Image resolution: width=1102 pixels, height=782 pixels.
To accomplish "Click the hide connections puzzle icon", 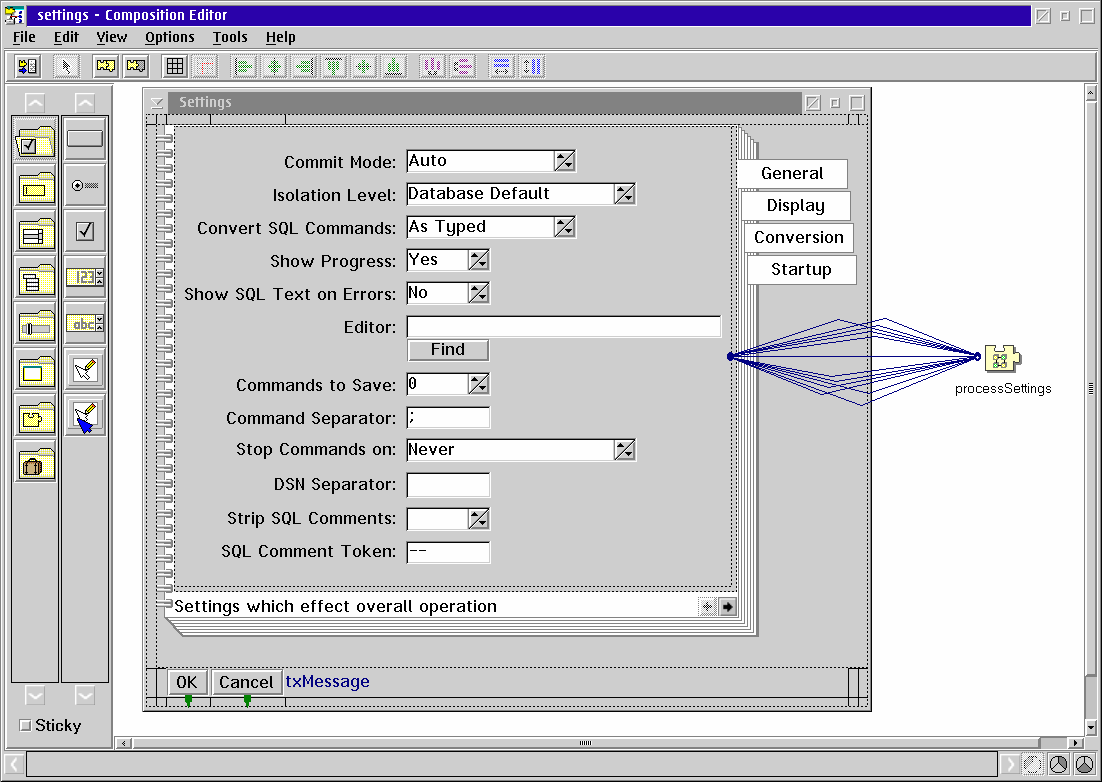I will 136,67.
